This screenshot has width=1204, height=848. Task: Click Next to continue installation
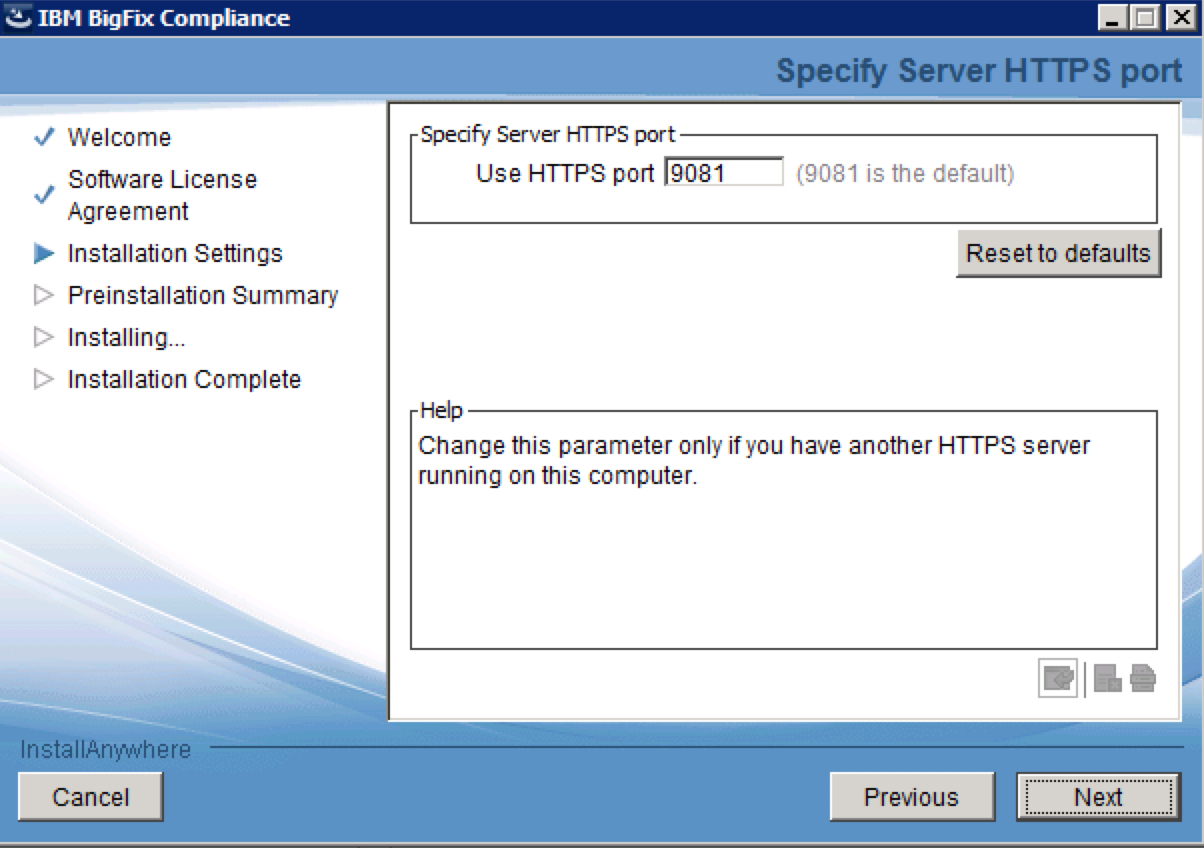[x=1097, y=797]
